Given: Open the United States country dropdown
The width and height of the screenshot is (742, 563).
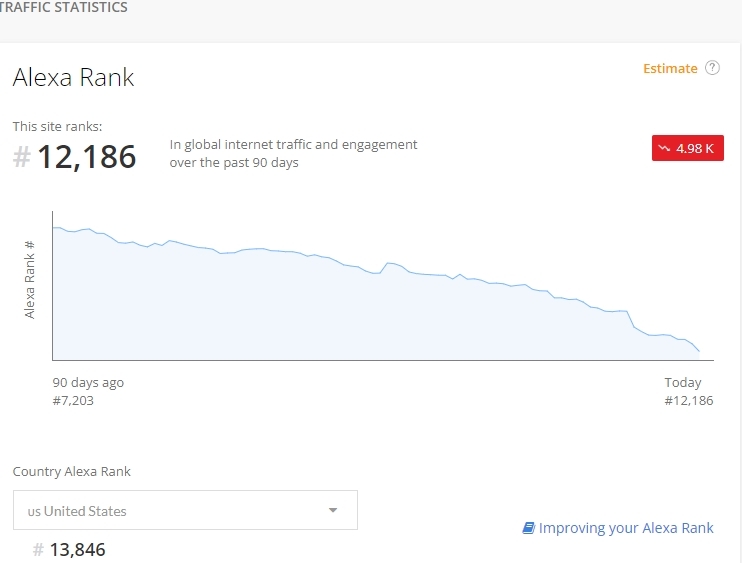Looking at the screenshot, I should 185,510.
